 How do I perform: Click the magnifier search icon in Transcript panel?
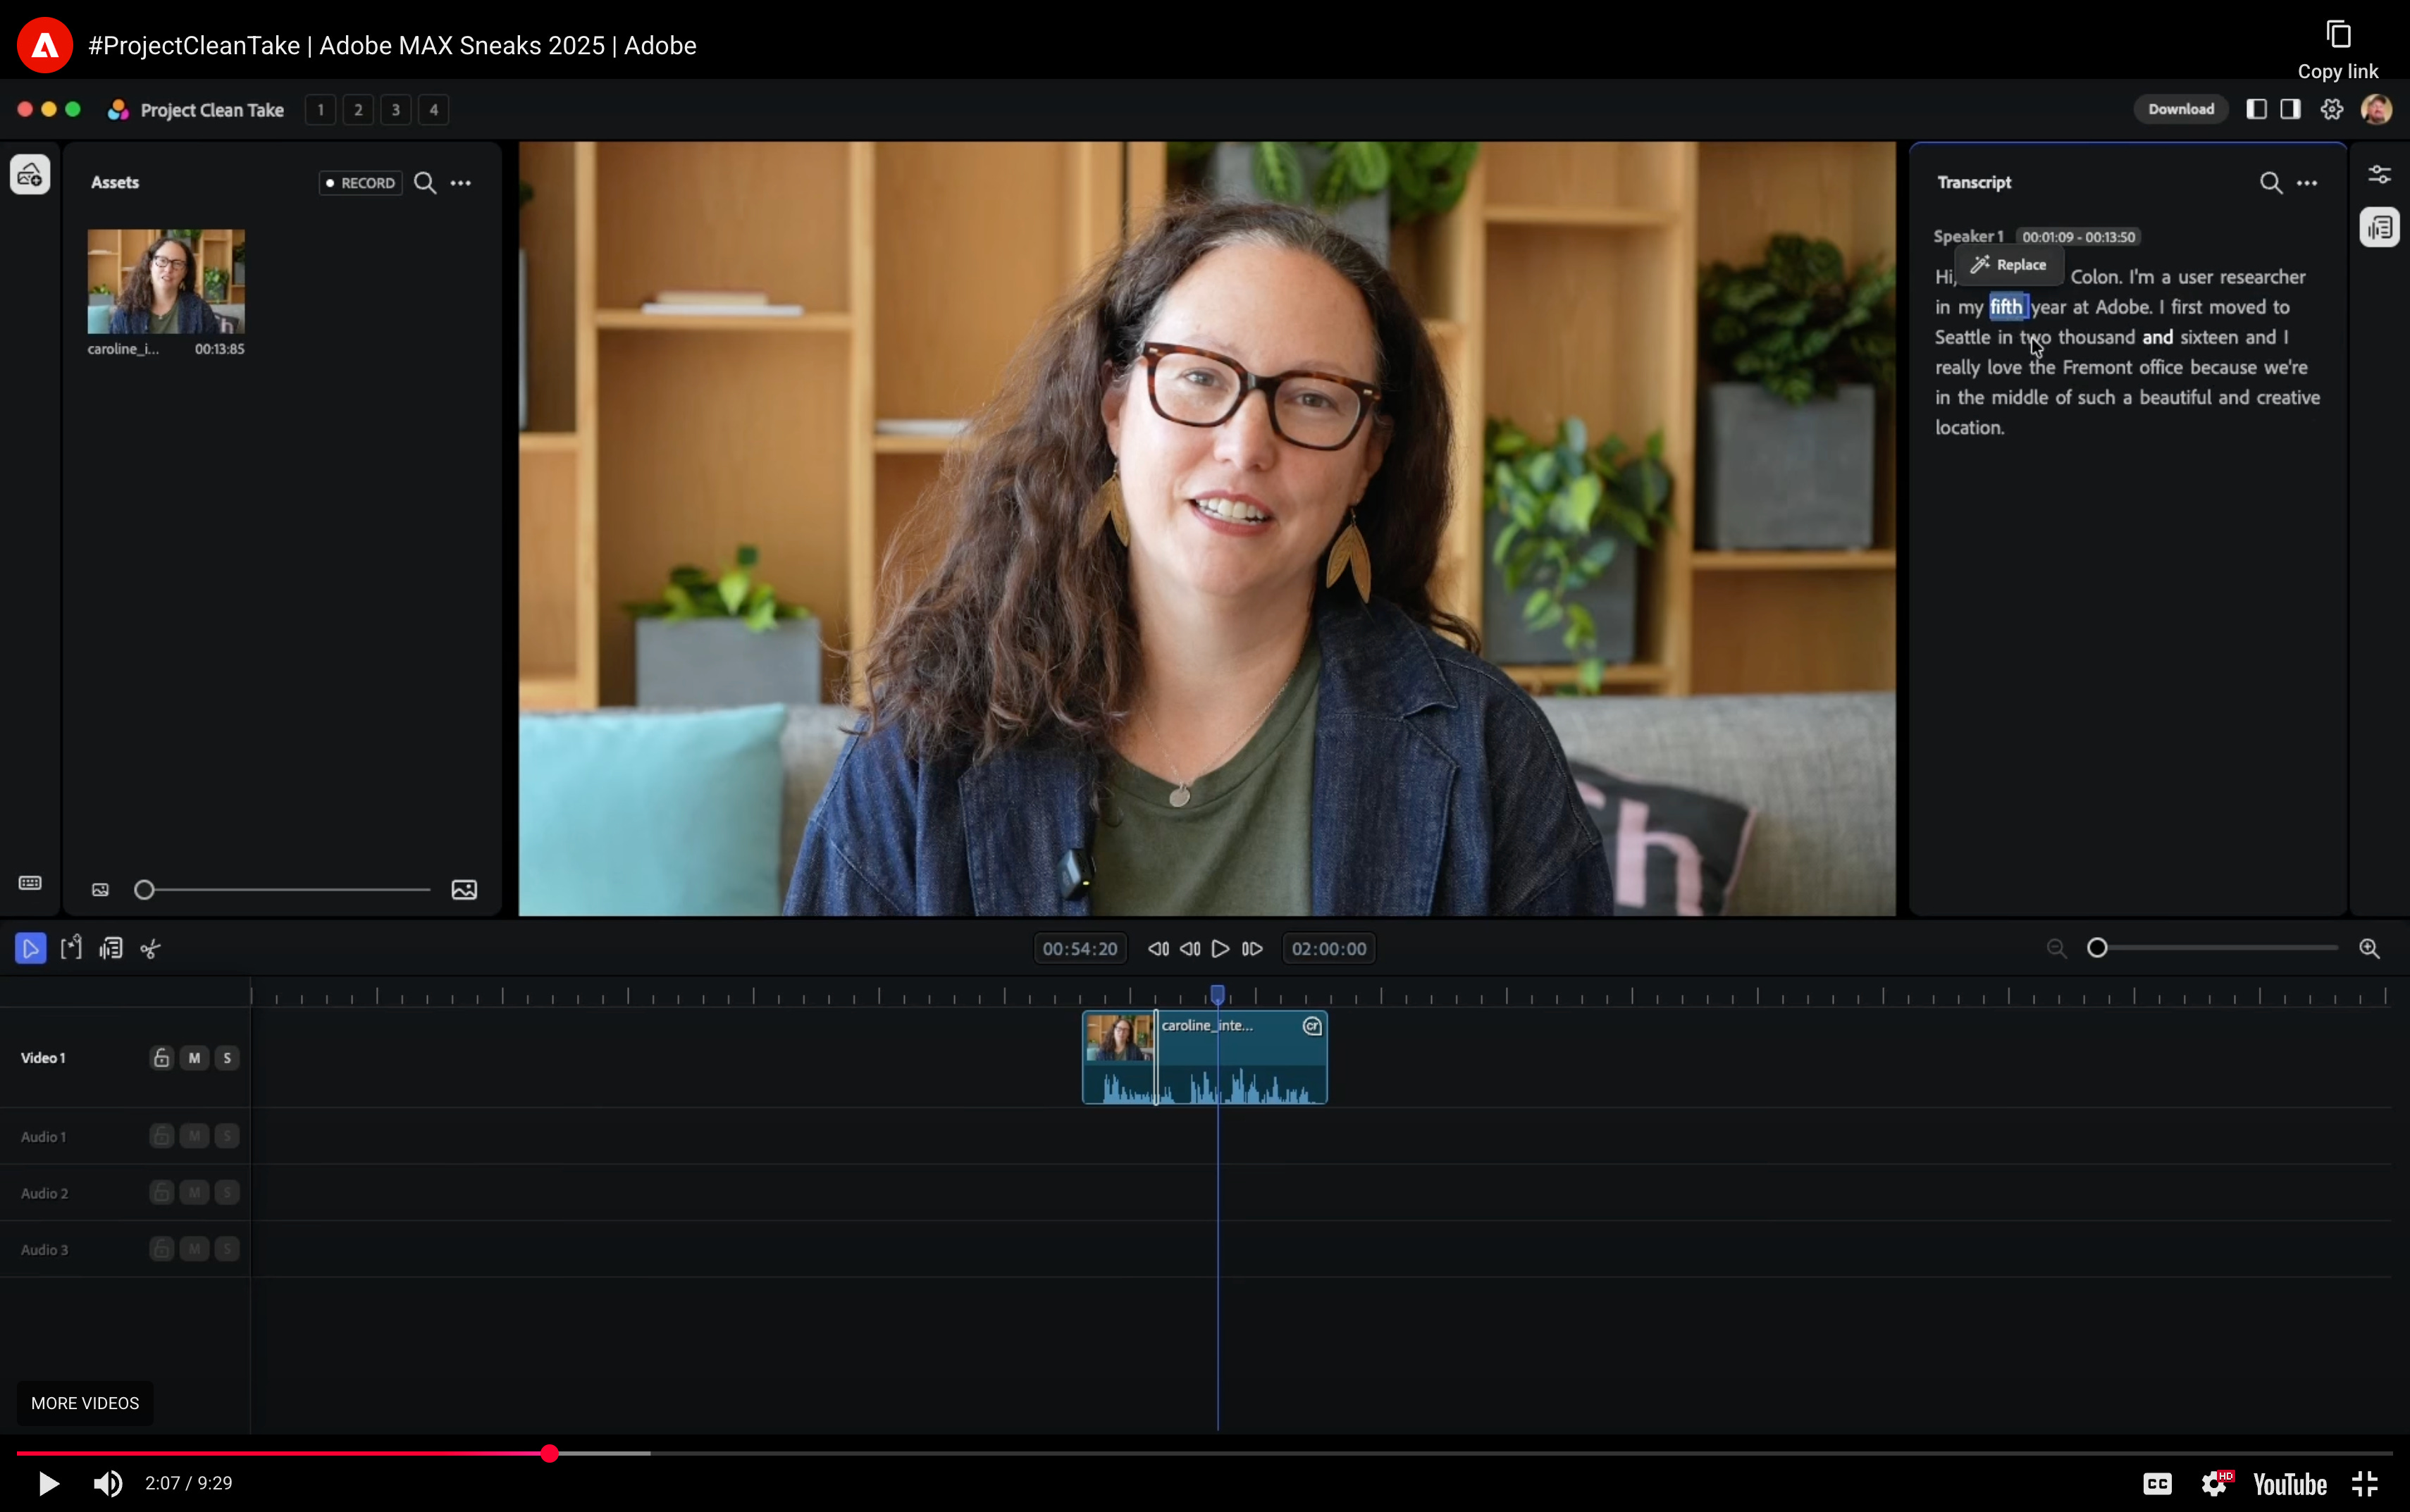[x=2271, y=182]
